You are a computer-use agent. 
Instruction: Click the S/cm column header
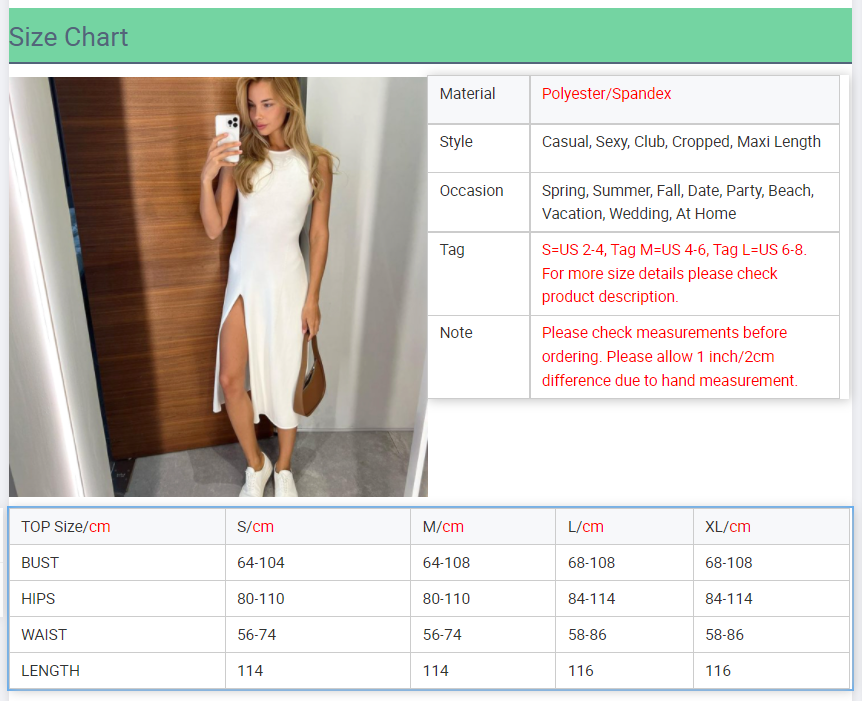(255, 527)
